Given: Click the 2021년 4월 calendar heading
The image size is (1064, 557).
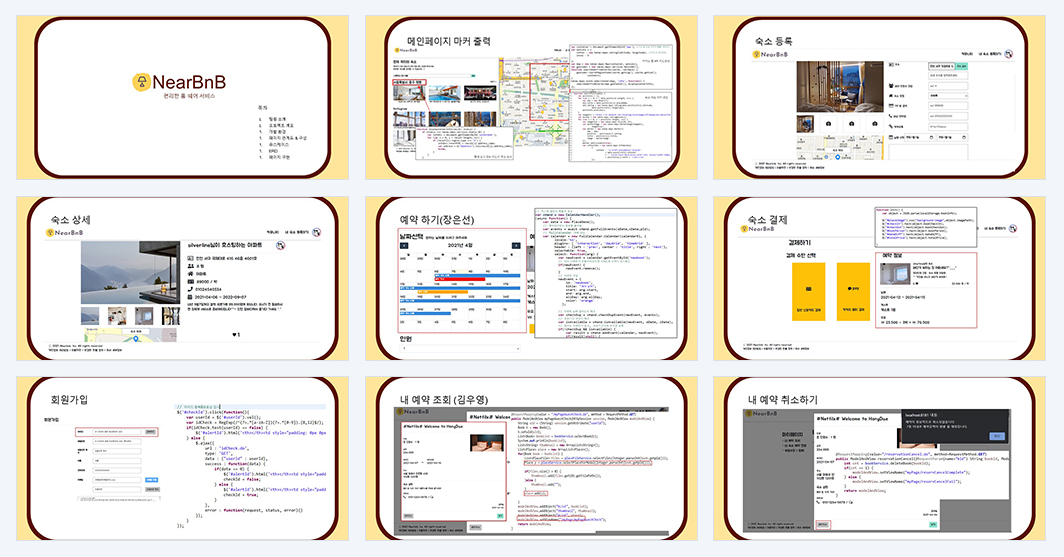Looking at the screenshot, I should [460, 245].
